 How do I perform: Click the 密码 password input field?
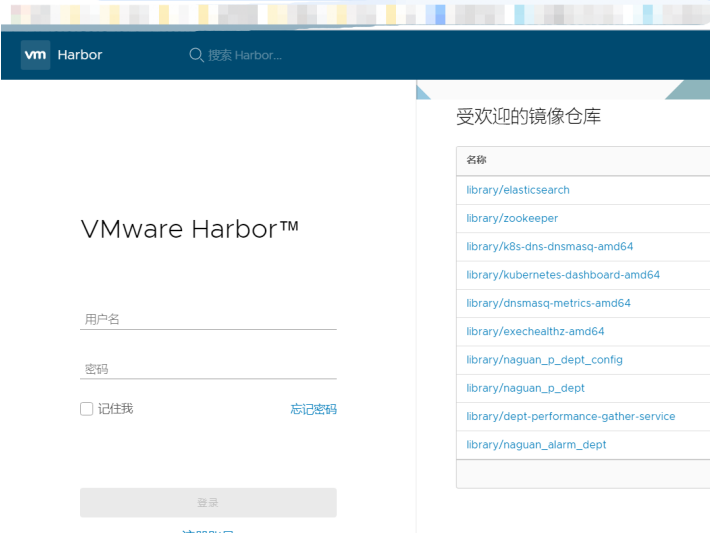point(208,369)
